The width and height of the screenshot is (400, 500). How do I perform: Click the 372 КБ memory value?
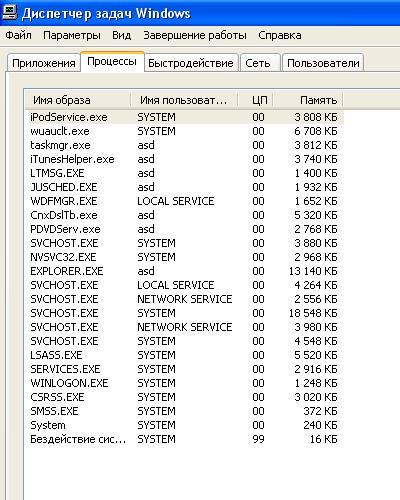coord(320,411)
